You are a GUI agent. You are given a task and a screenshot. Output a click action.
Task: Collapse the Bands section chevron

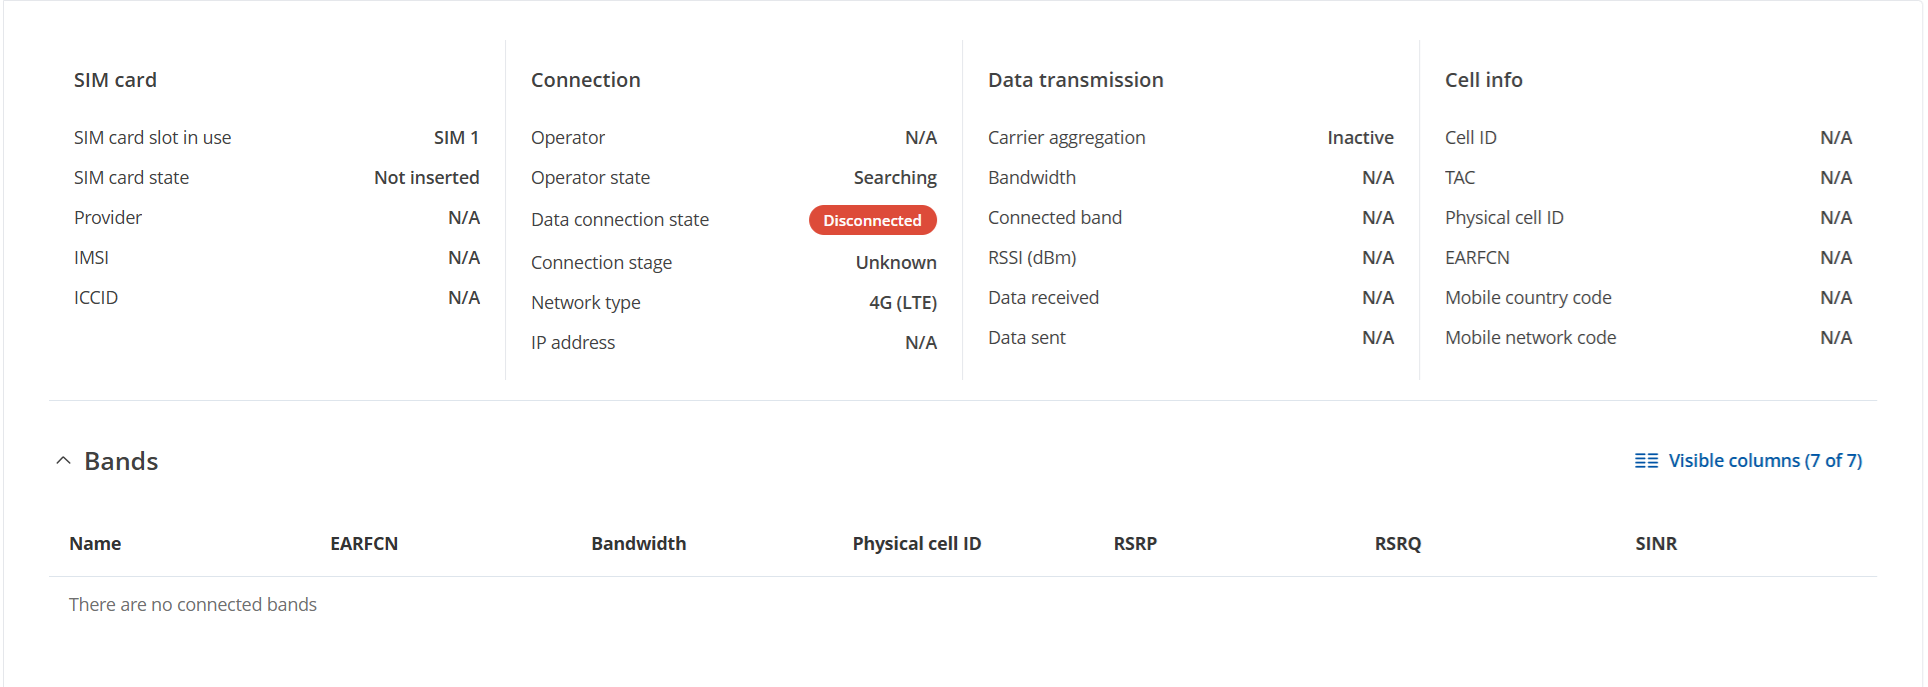tap(63, 461)
